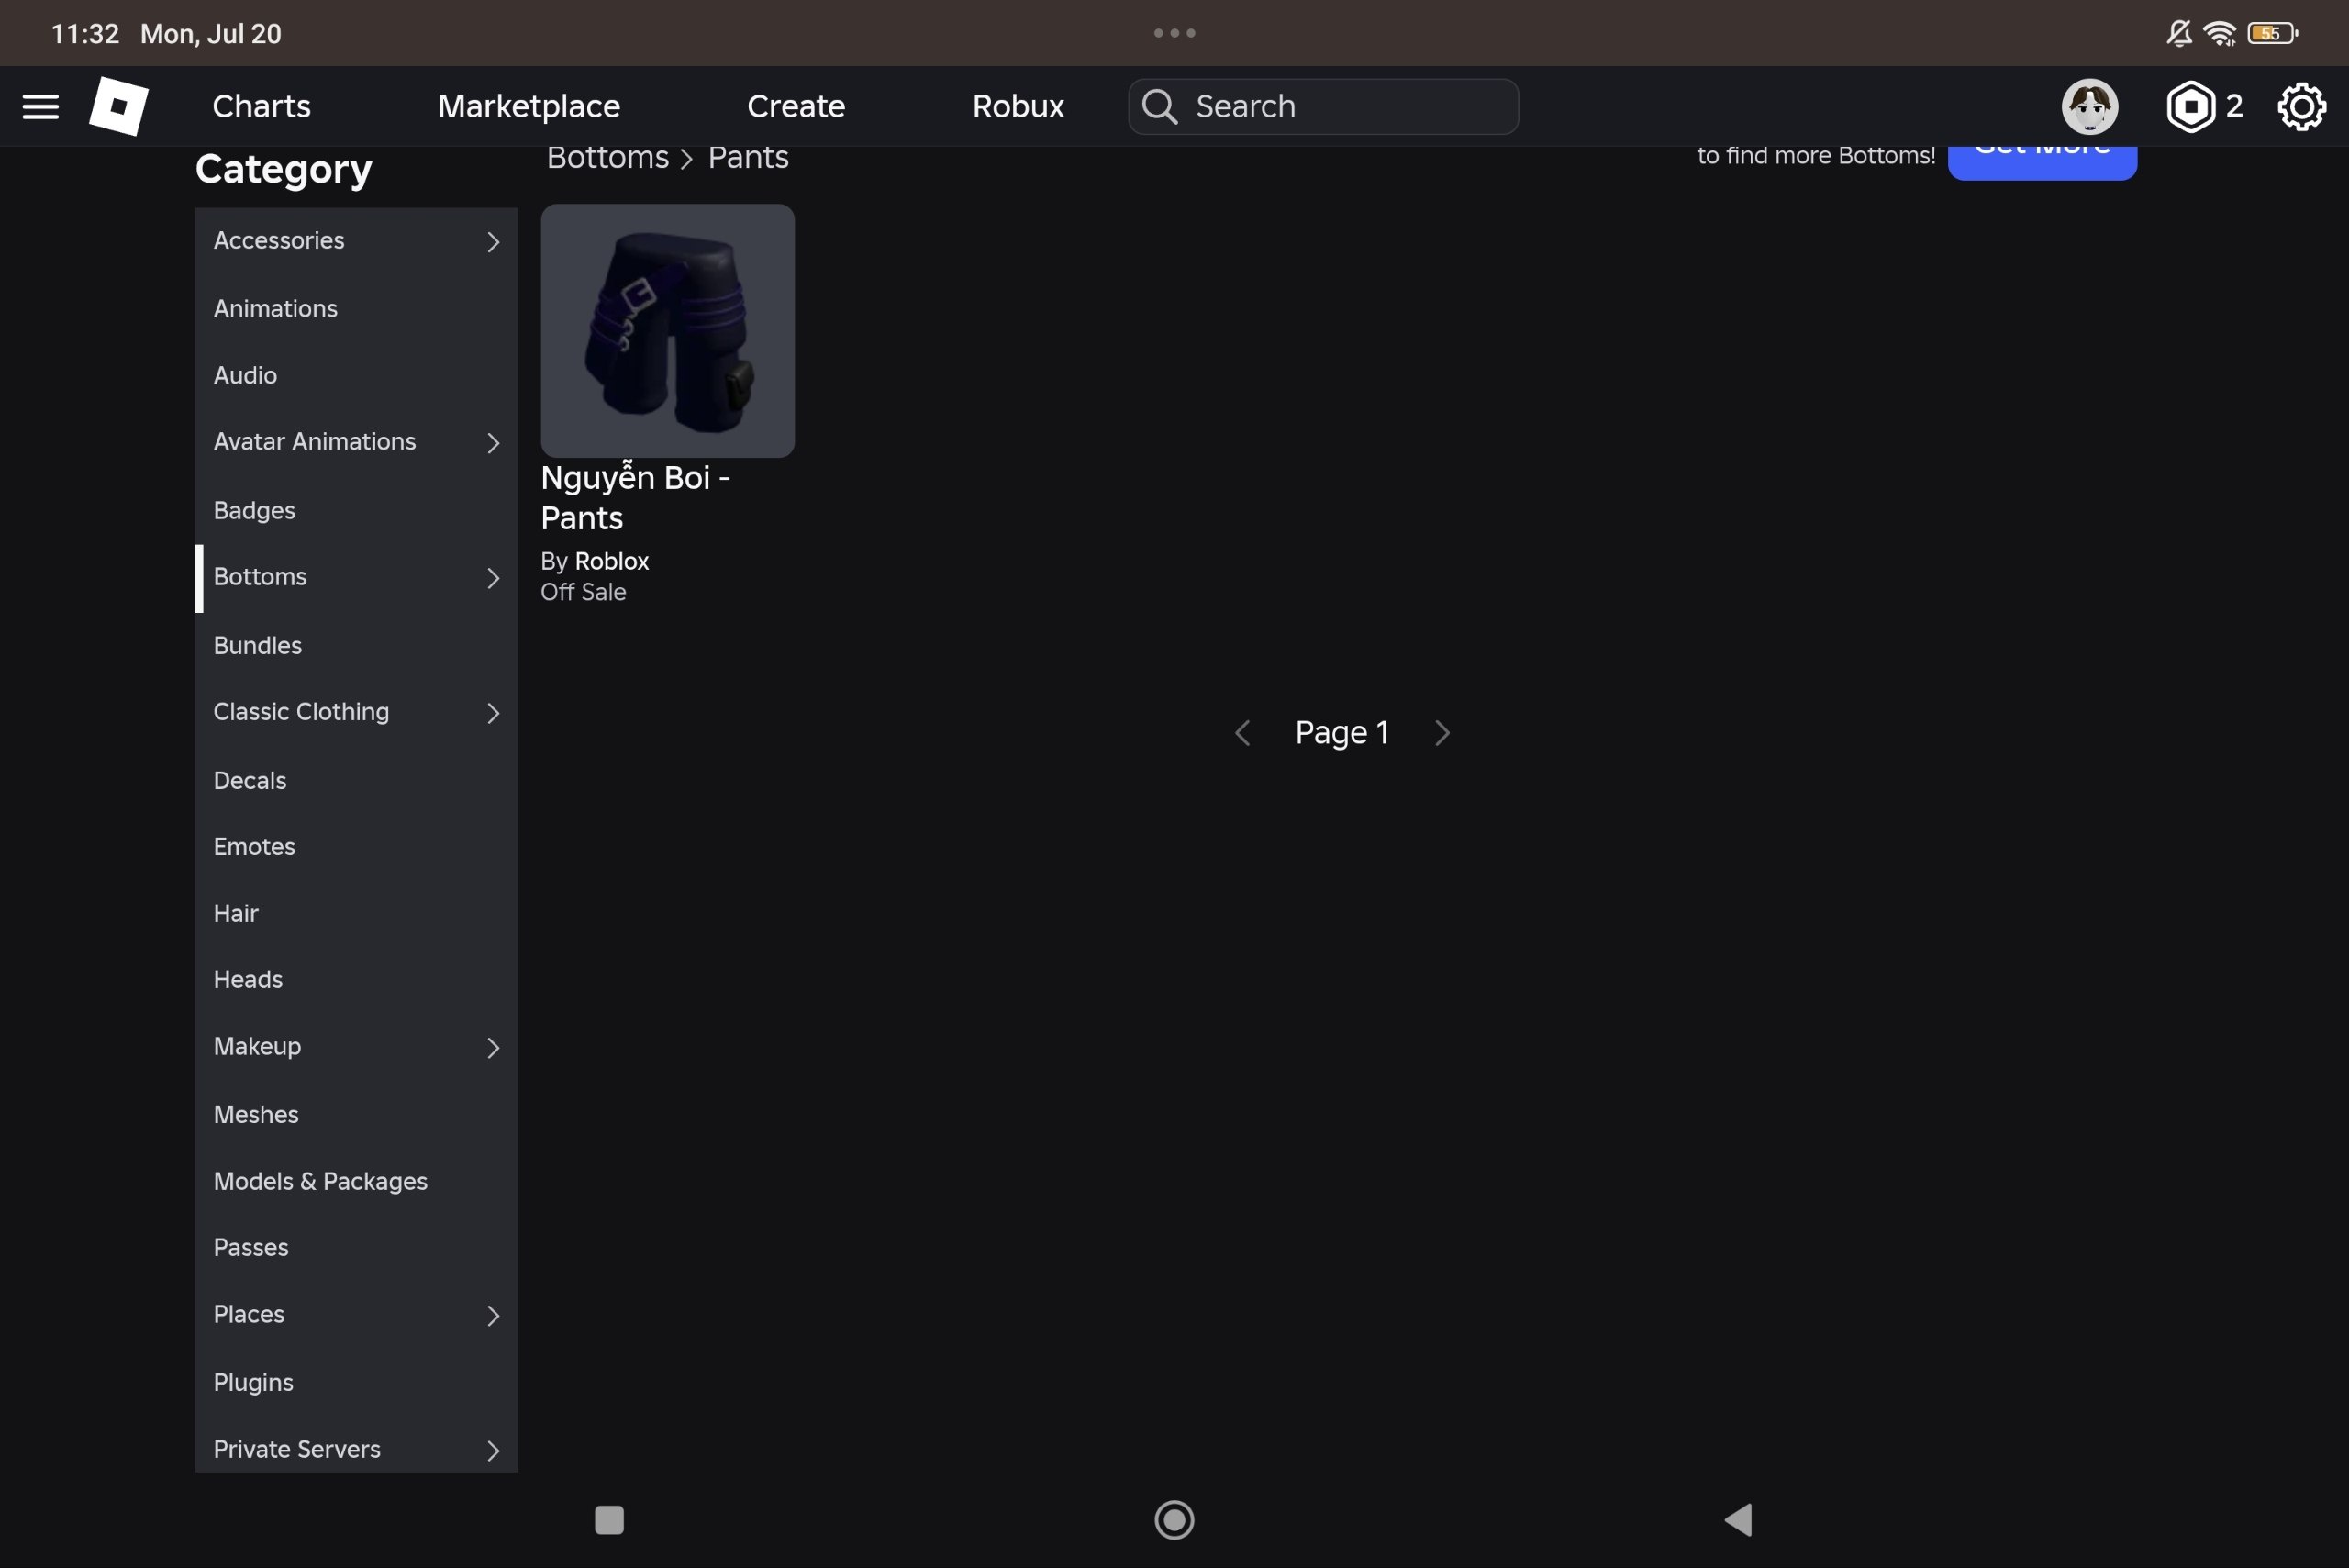
Task: Open the Robux balance icon
Action: (x=2190, y=106)
